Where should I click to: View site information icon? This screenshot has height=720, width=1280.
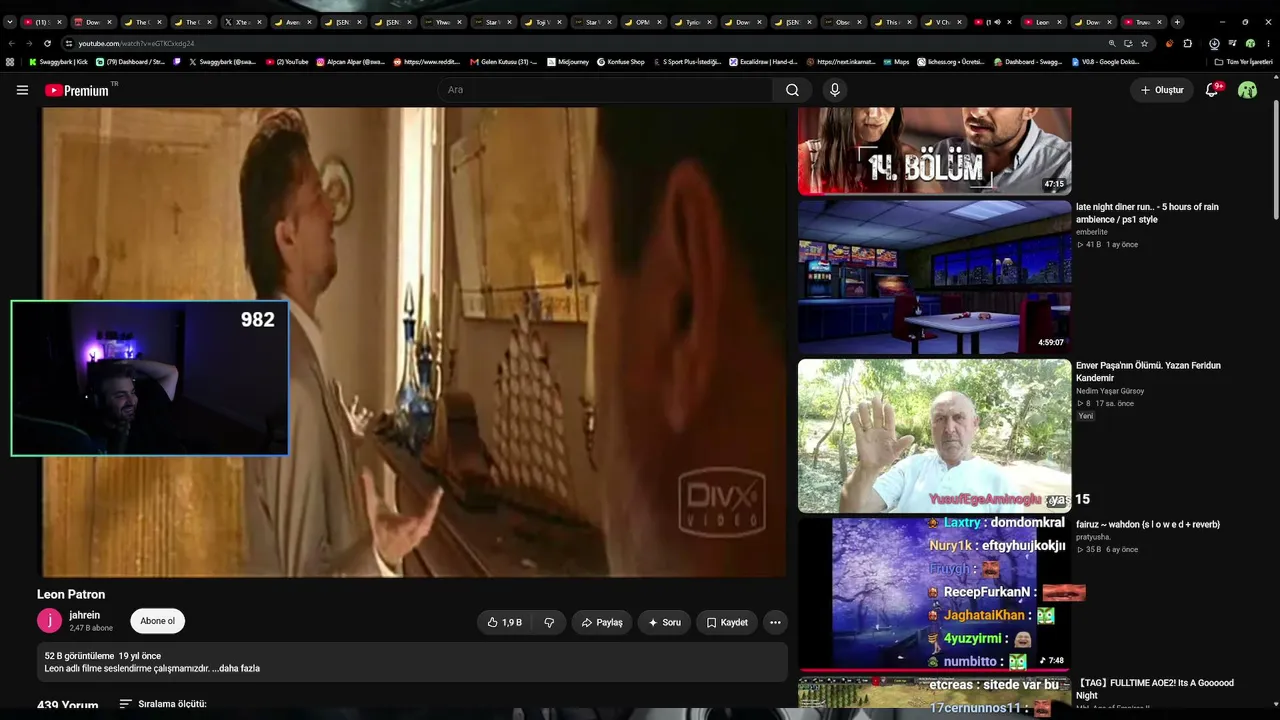click(69, 43)
